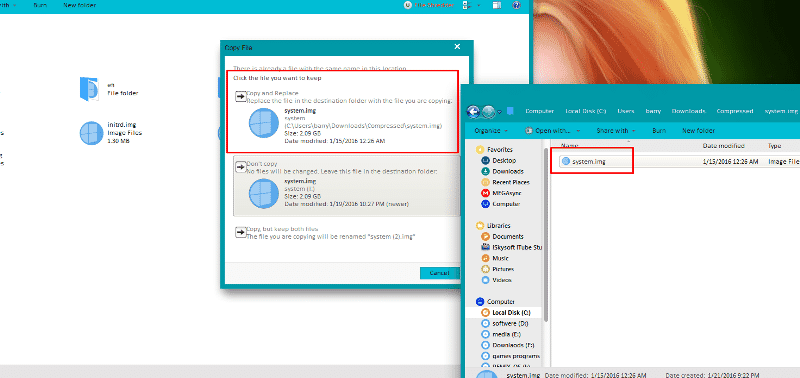
Task: Click New folder in the left window toolbar
Action: [x=79, y=5]
